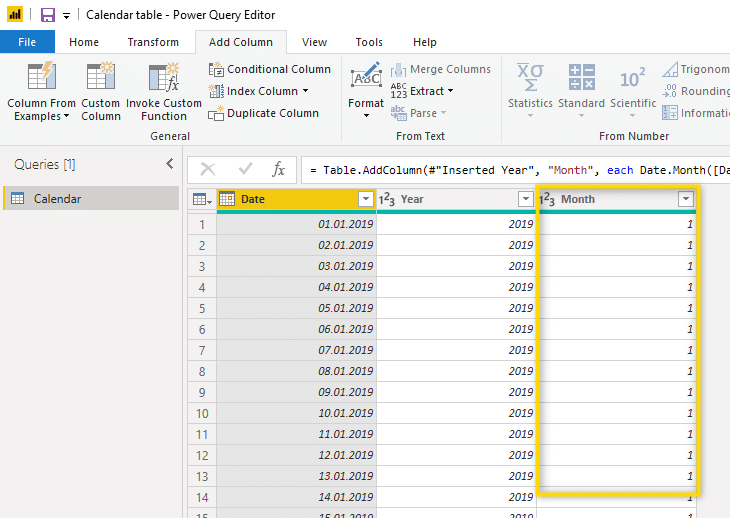Click the Column From Examples icon

pyautogui.click(x=41, y=77)
